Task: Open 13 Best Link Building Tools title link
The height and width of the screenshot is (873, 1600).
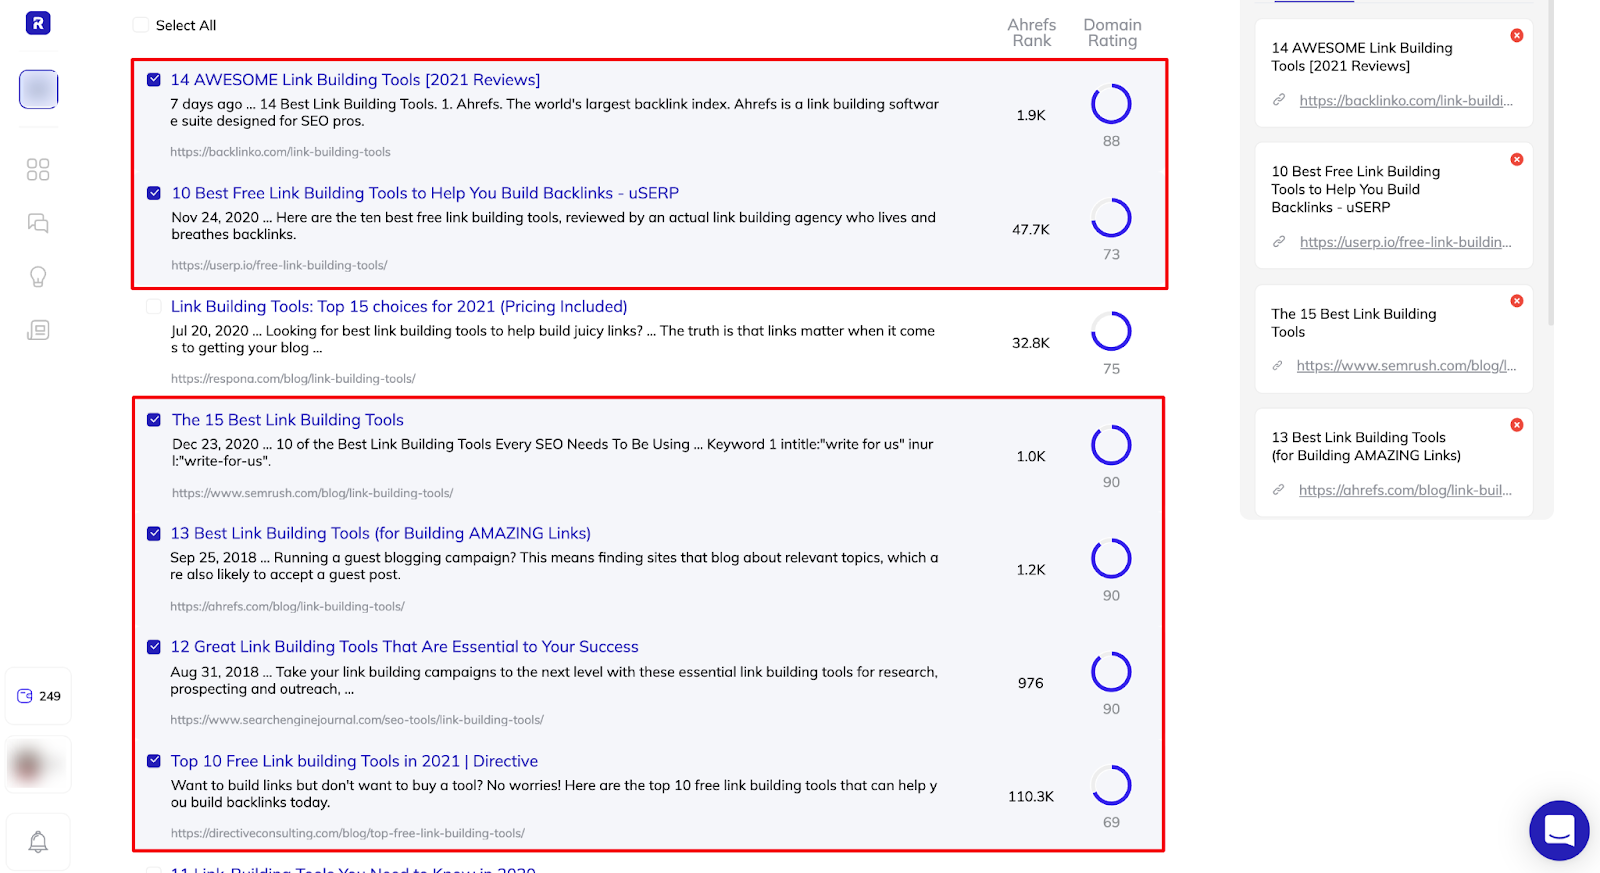Action: tap(380, 534)
